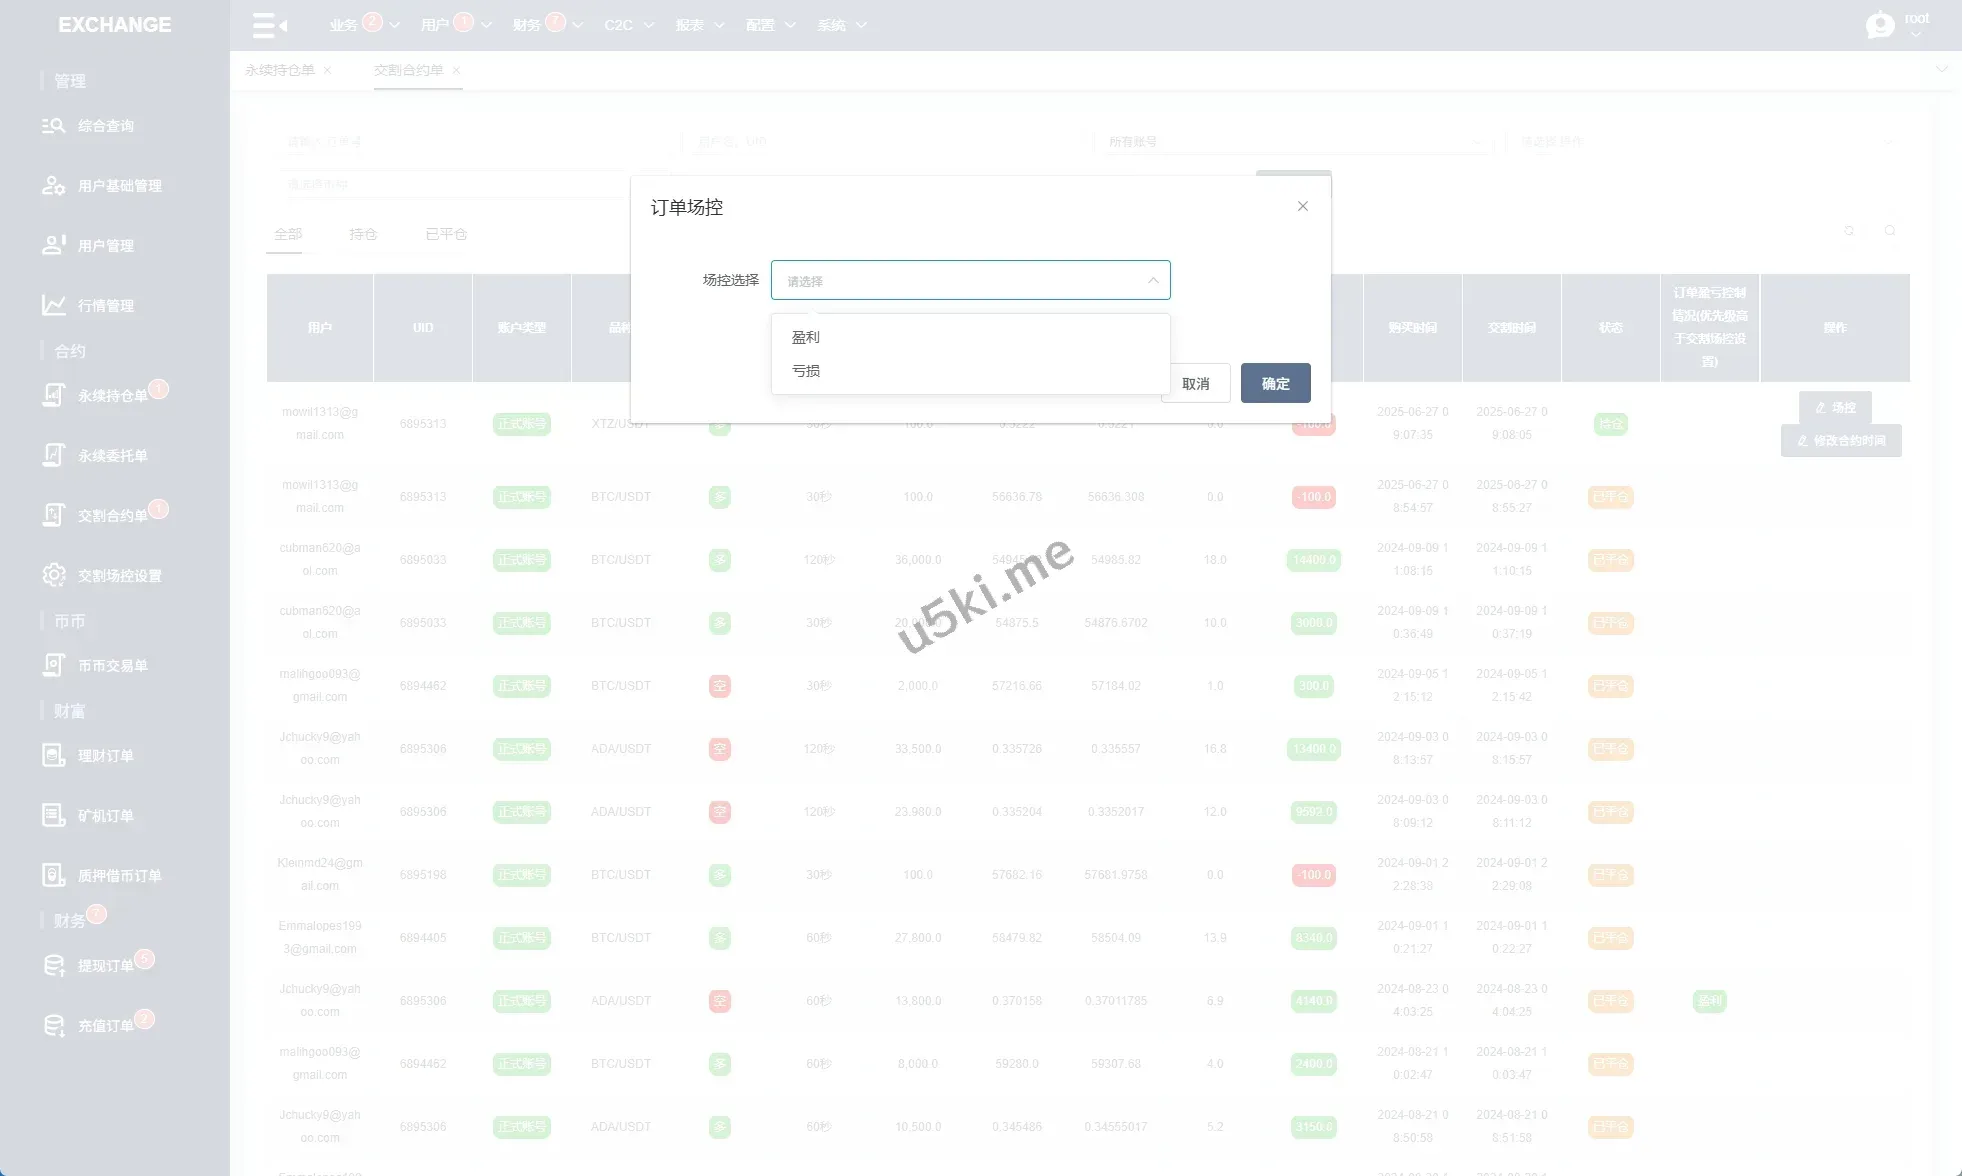Open 提现订单 sidebar icon
The image size is (1962, 1176).
53,966
